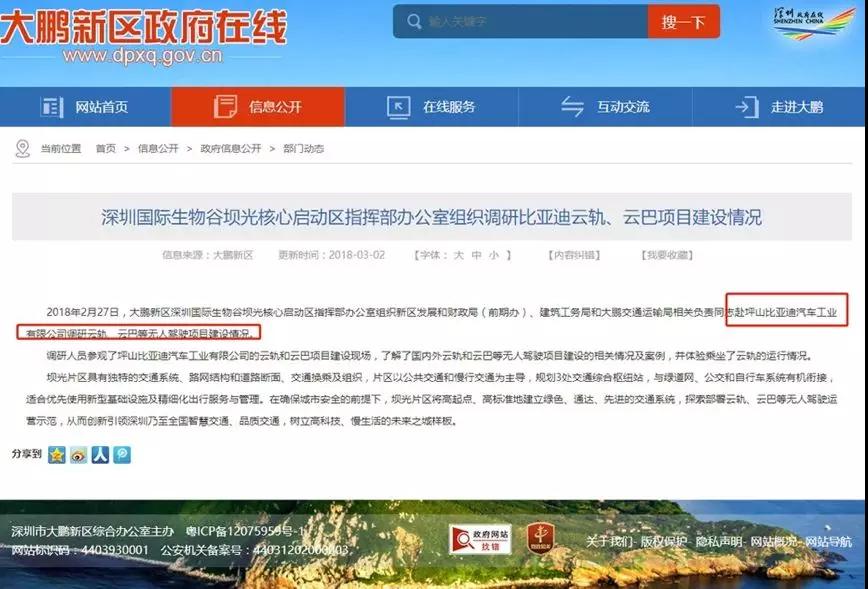Click the 网站首页 newspaper icon

coord(52,107)
